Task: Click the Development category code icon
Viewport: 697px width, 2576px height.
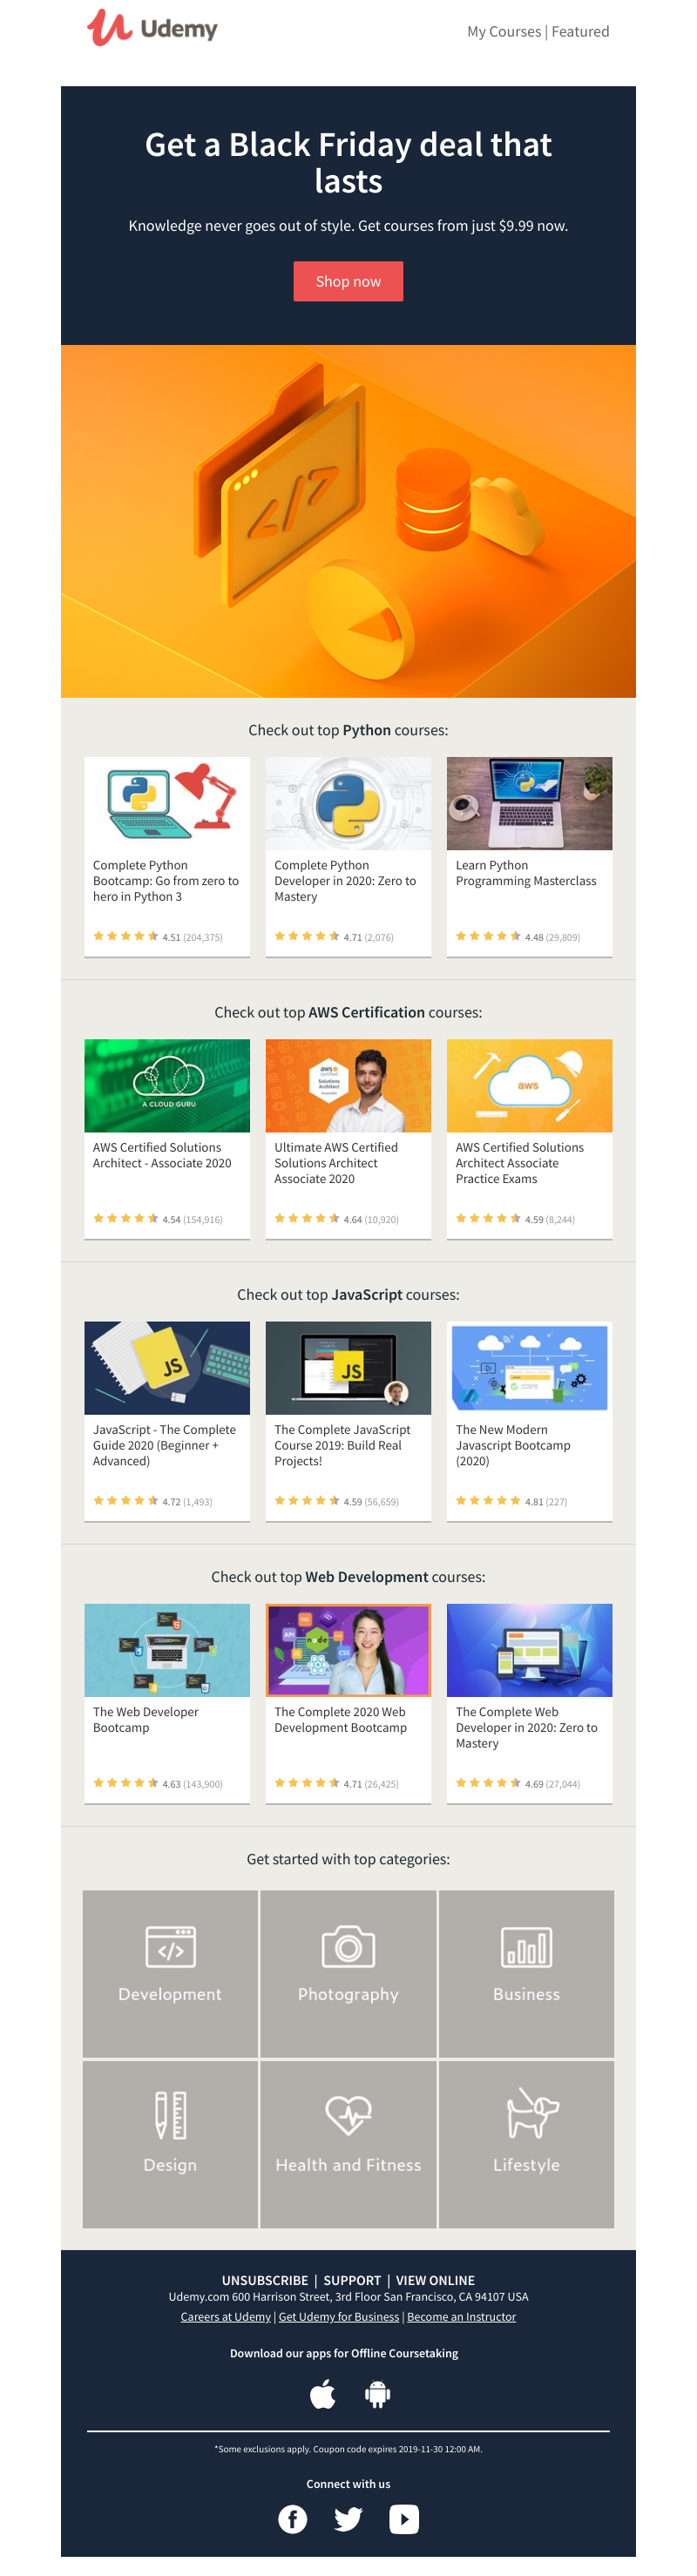Action: (x=170, y=1946)
